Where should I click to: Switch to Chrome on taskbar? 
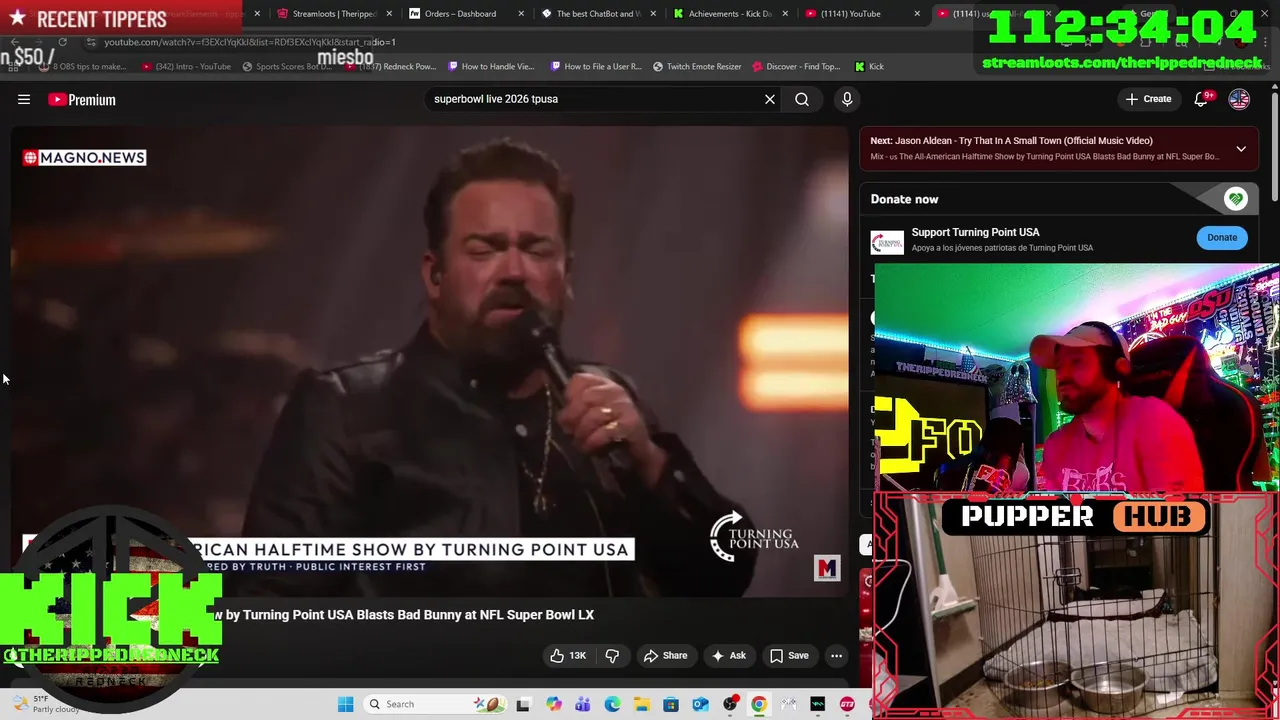[x=759, y=704]
